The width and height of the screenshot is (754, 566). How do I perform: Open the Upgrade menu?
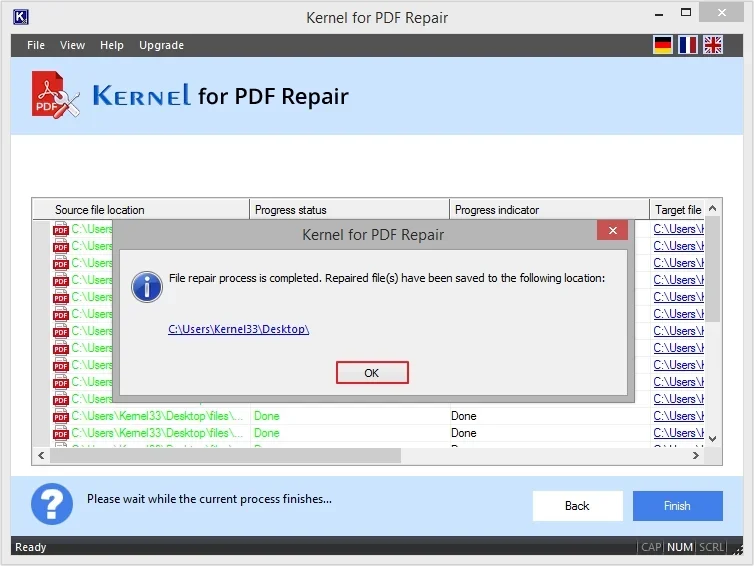tap(161, 45)
